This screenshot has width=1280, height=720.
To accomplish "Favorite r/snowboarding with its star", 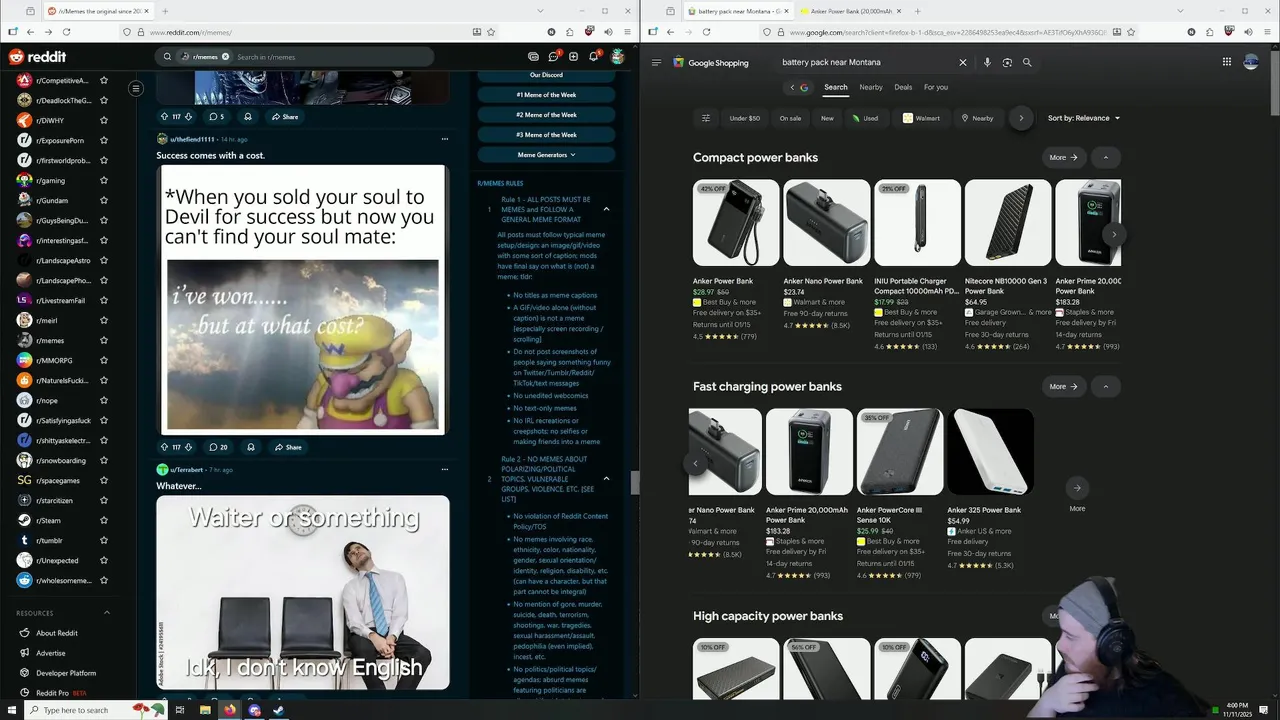I will coord(104,460).
